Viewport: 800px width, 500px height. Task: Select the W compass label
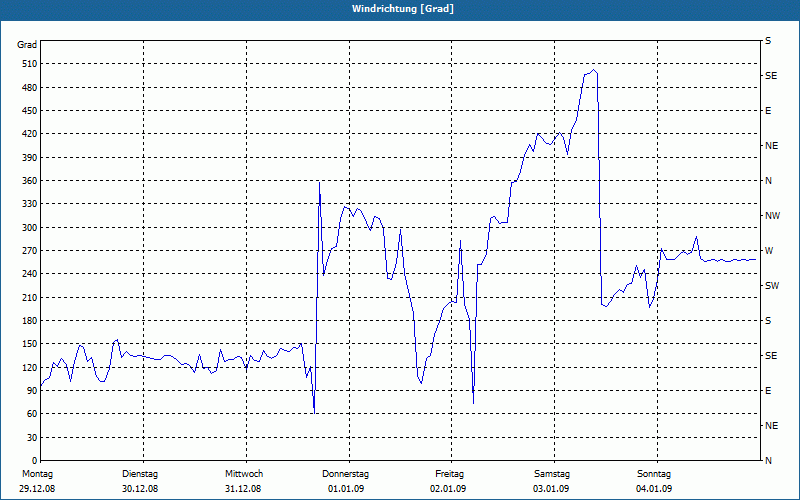coord(769,251)
